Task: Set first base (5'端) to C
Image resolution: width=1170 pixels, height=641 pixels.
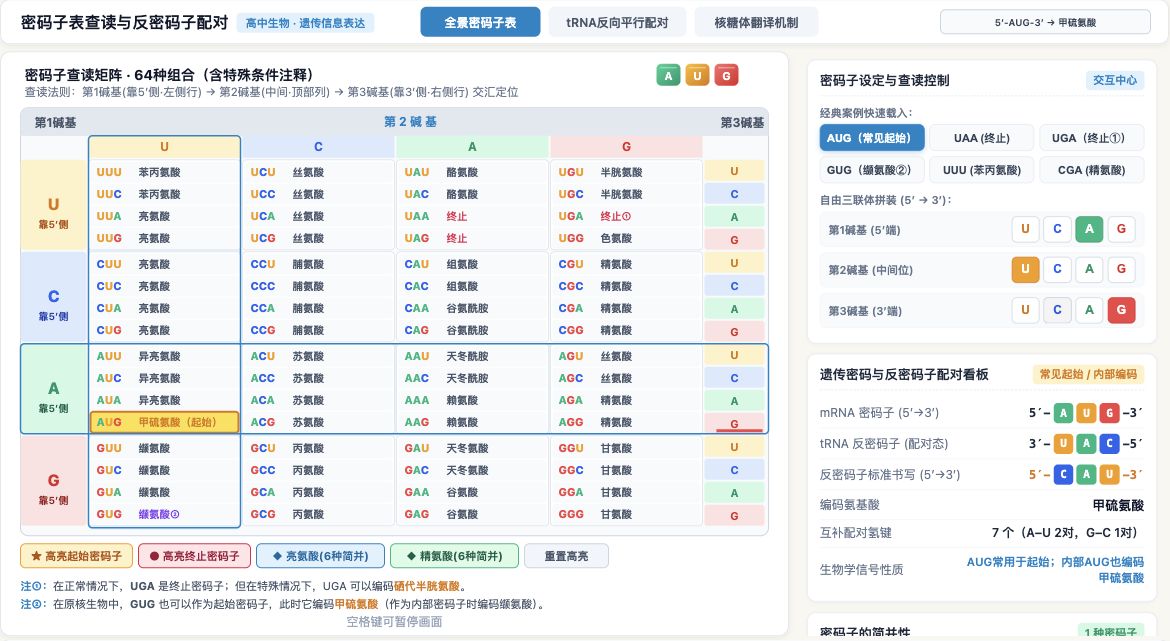Action: (x=1057, y=229)
